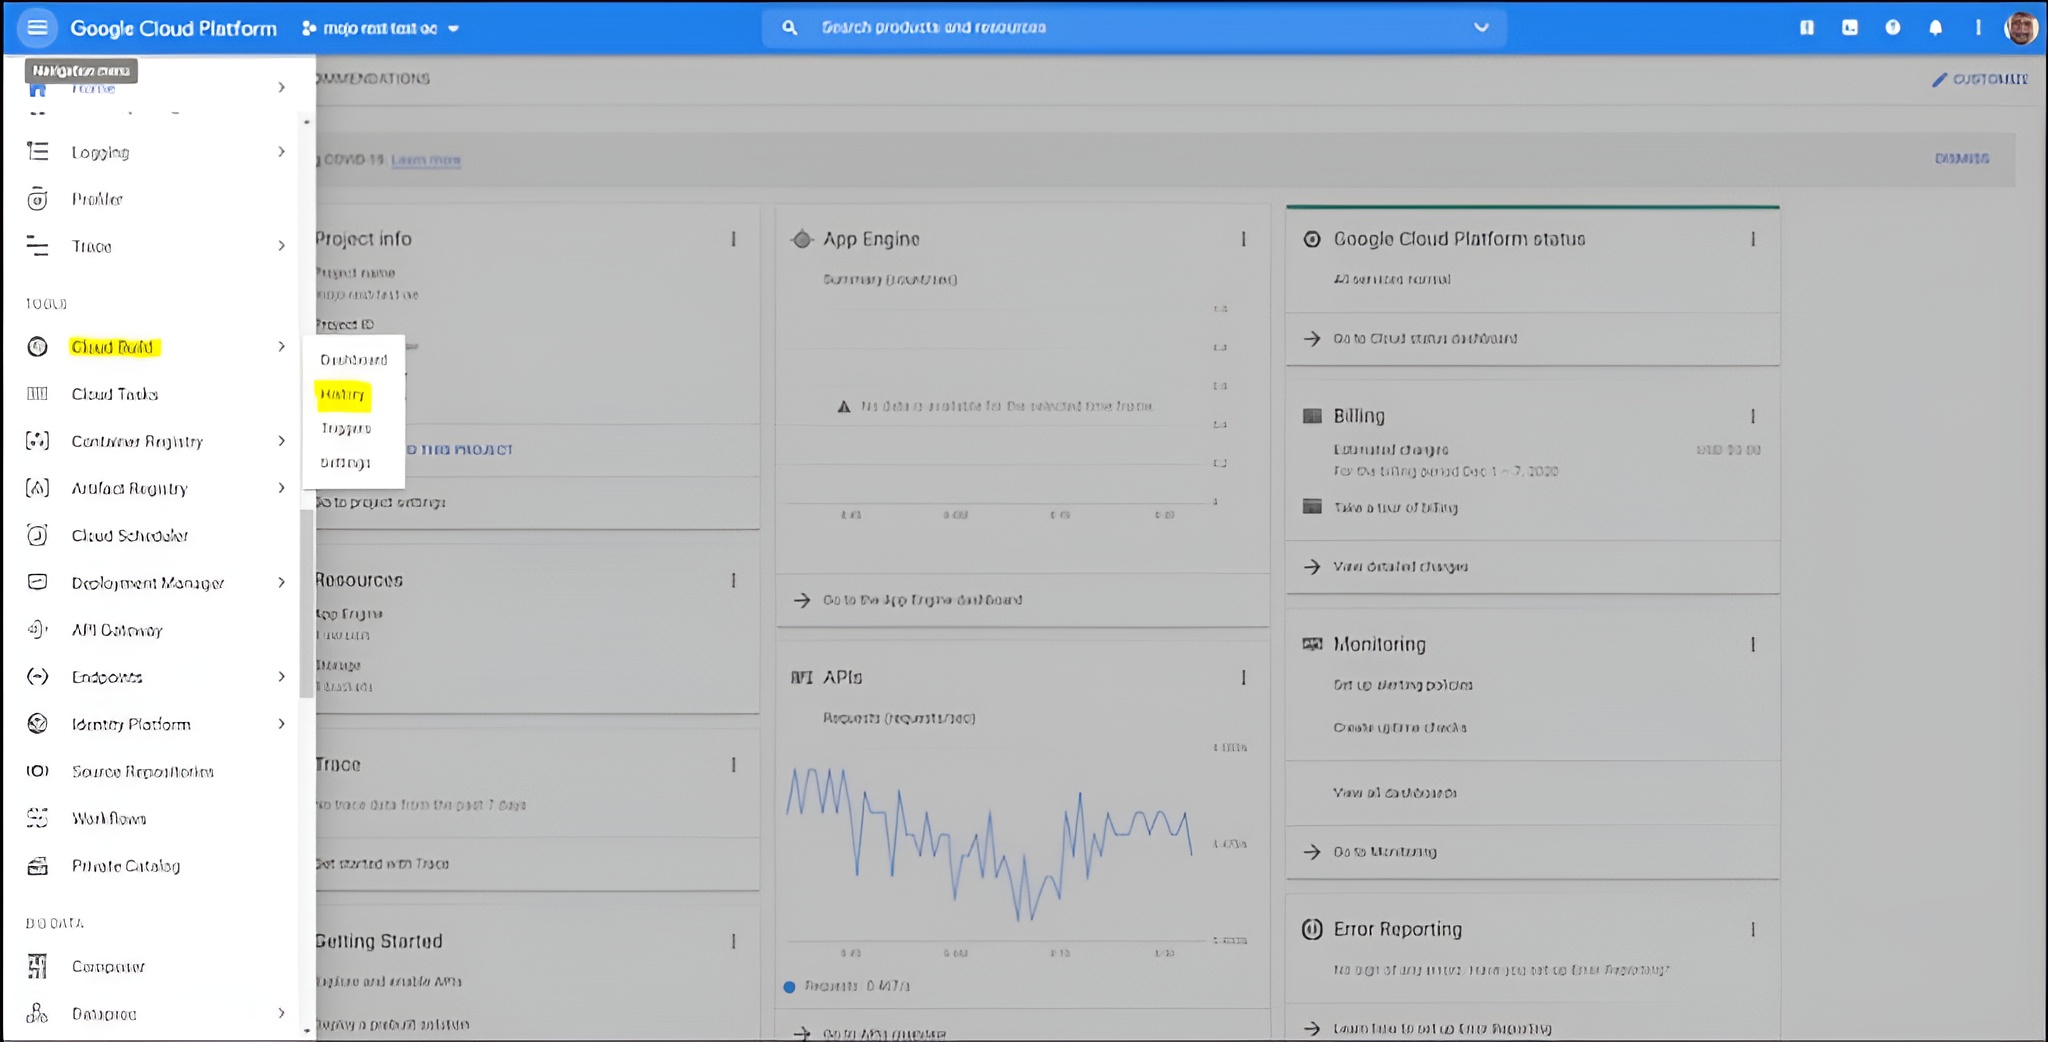Click the Container Registry sidebar icon
This screenshot has height=1042, width=2048.
[36, 440]
